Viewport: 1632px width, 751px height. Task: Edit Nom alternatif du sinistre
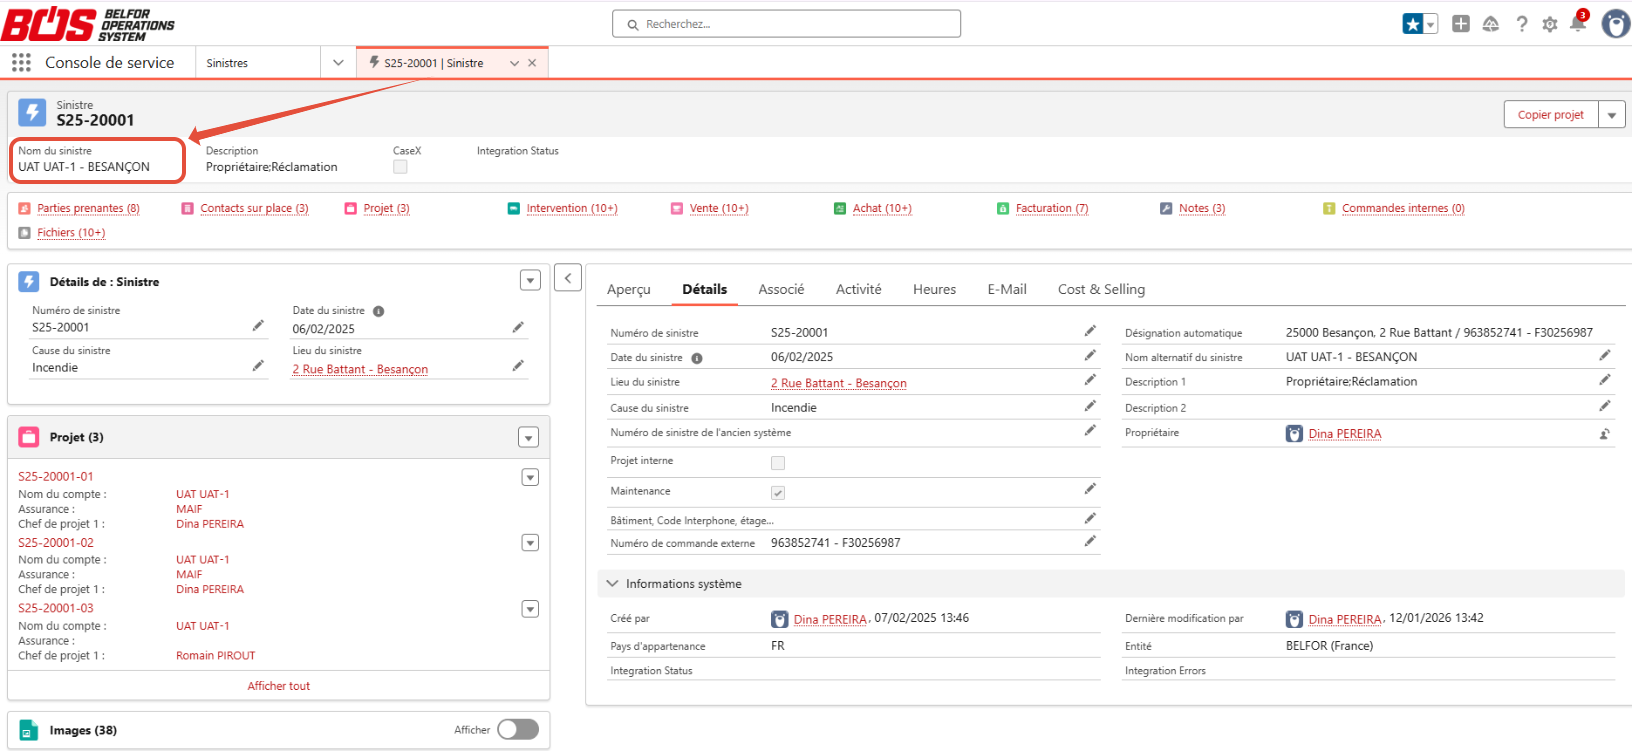pos(1604,355)
